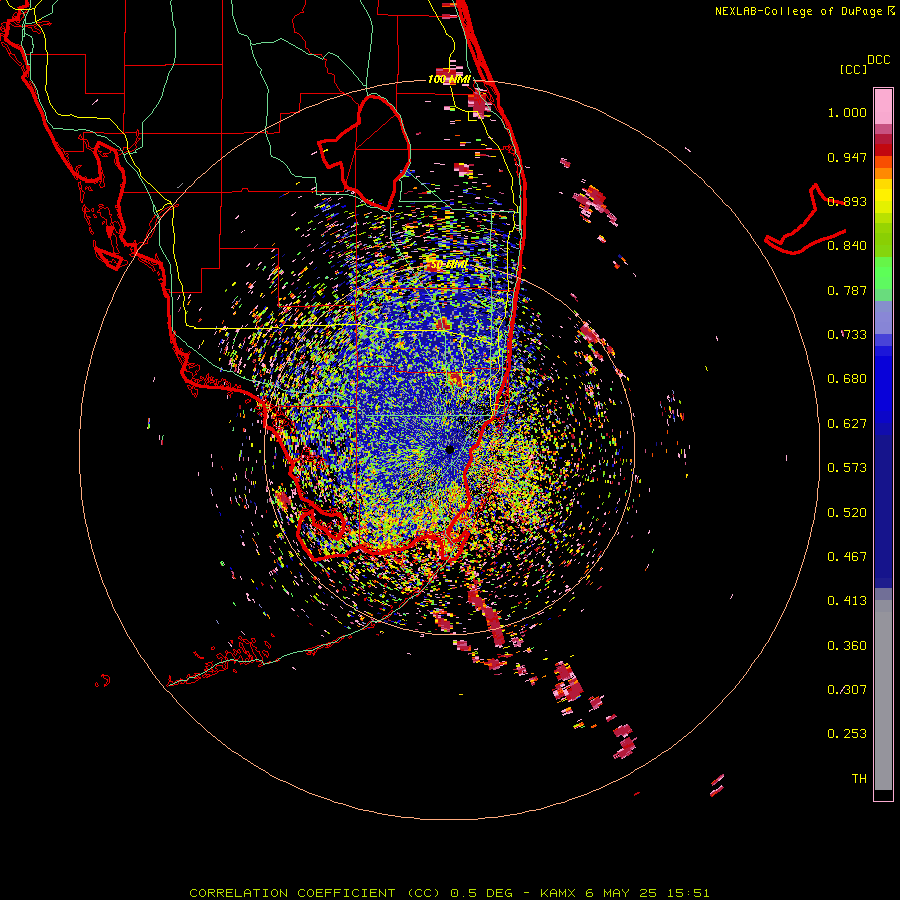Select the 0.893 scale value
900x900 pixels.
click(847, 201)
